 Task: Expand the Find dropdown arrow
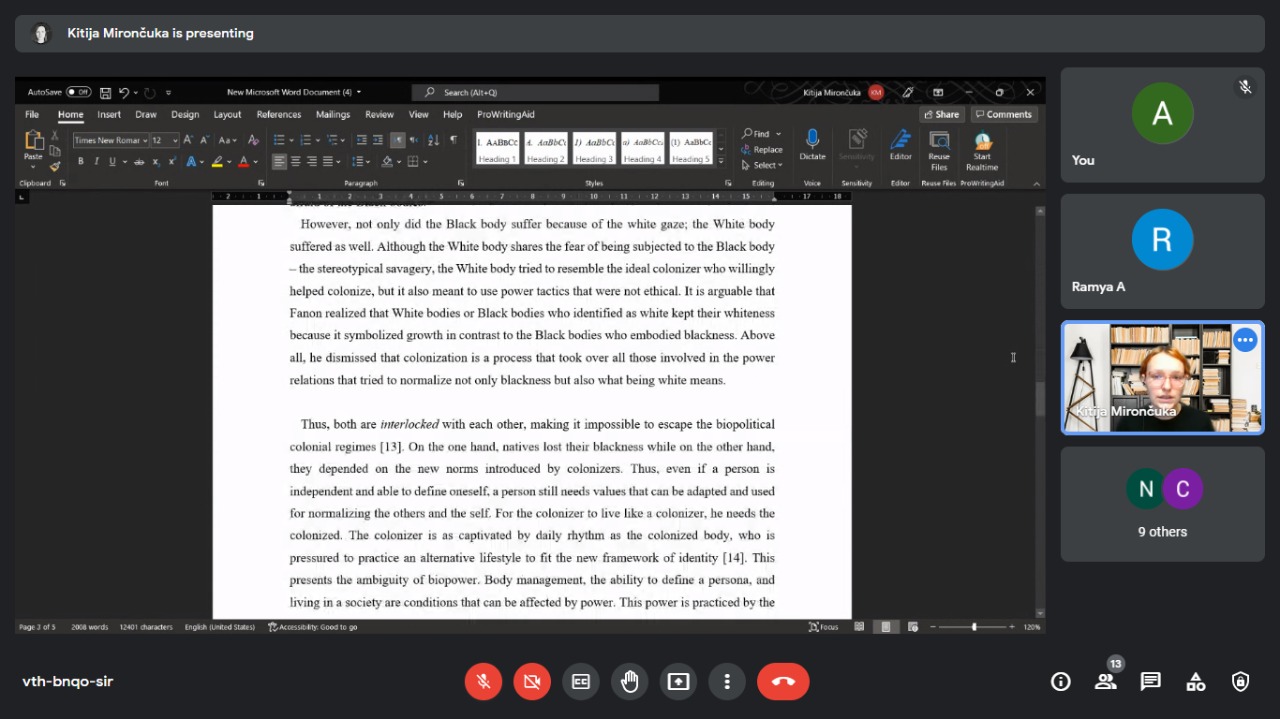[x=779, y=134]
